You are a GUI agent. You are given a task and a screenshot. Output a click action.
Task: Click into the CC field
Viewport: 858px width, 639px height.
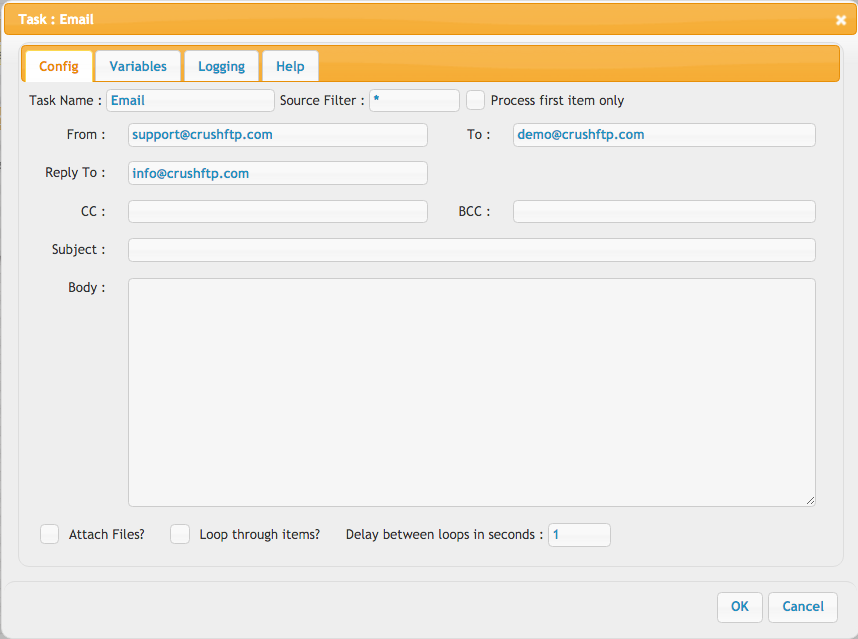pos(277,211)
